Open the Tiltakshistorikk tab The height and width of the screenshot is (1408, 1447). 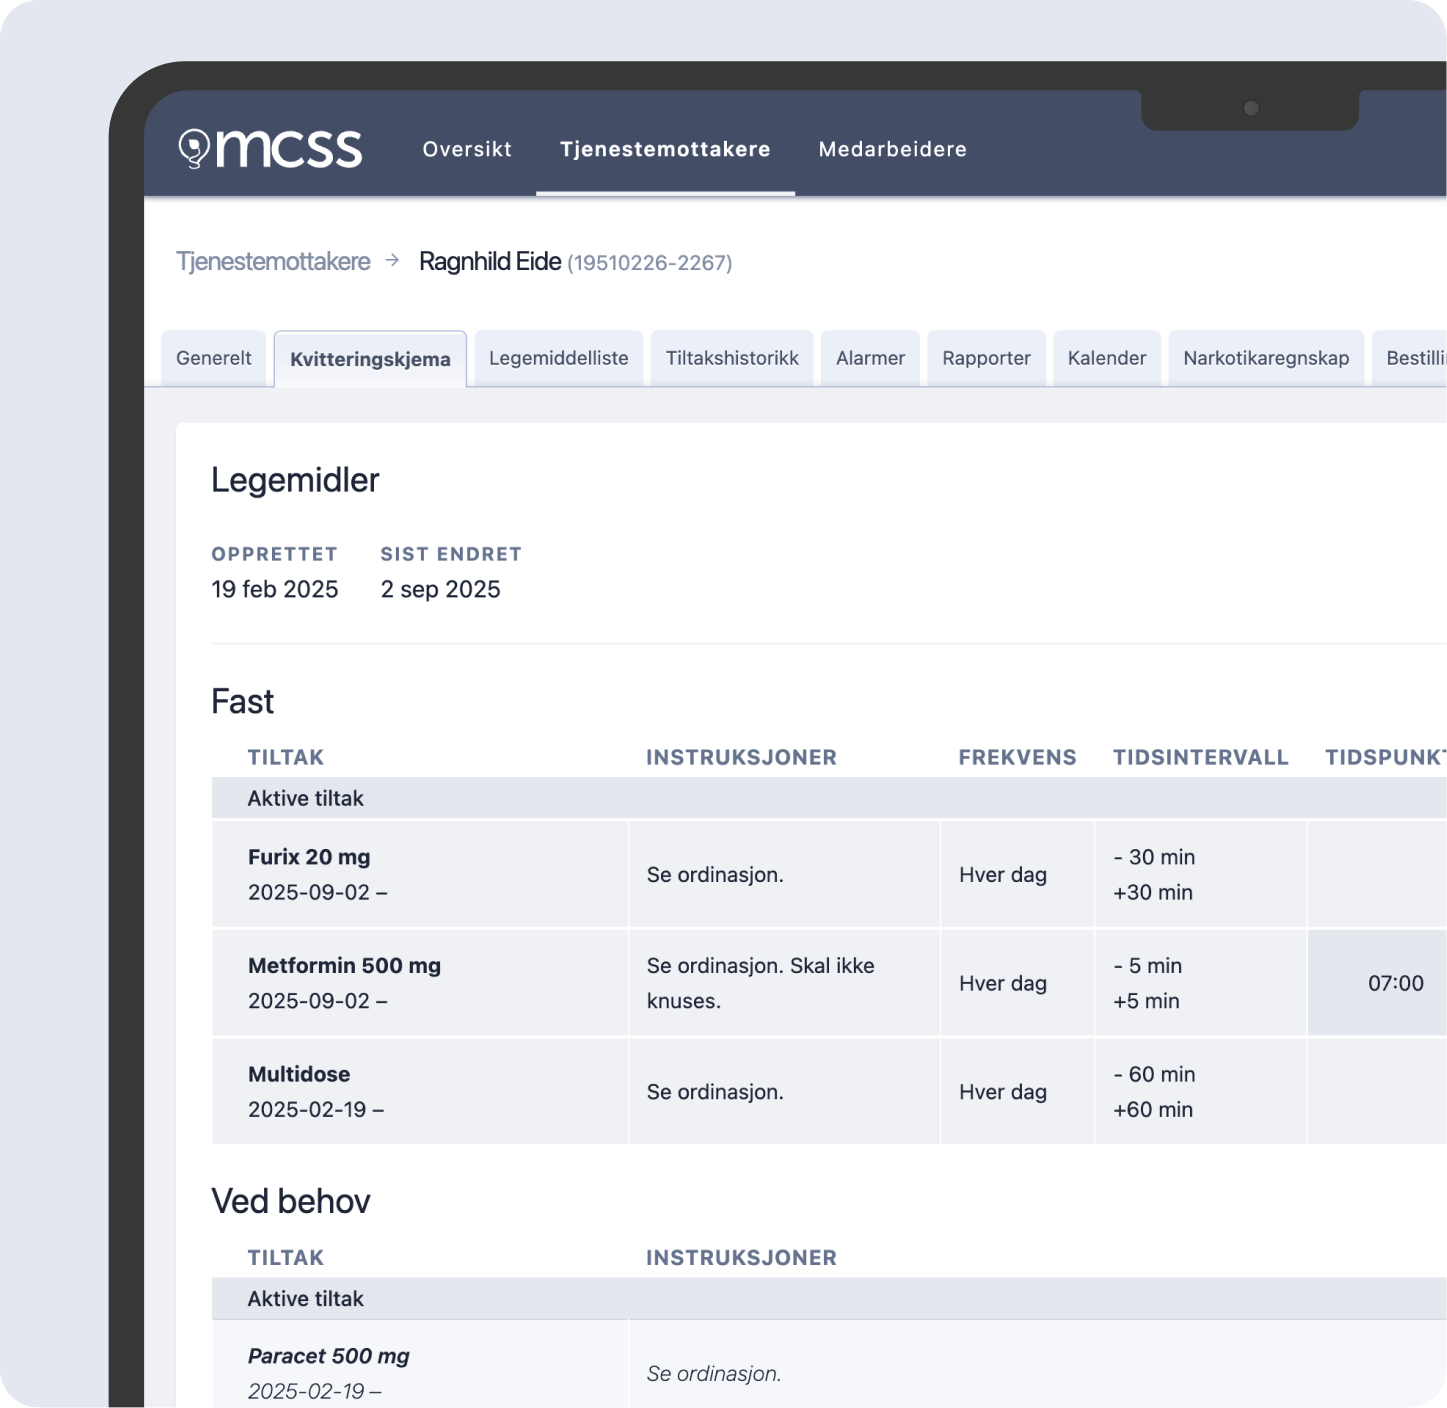[732, 358]
